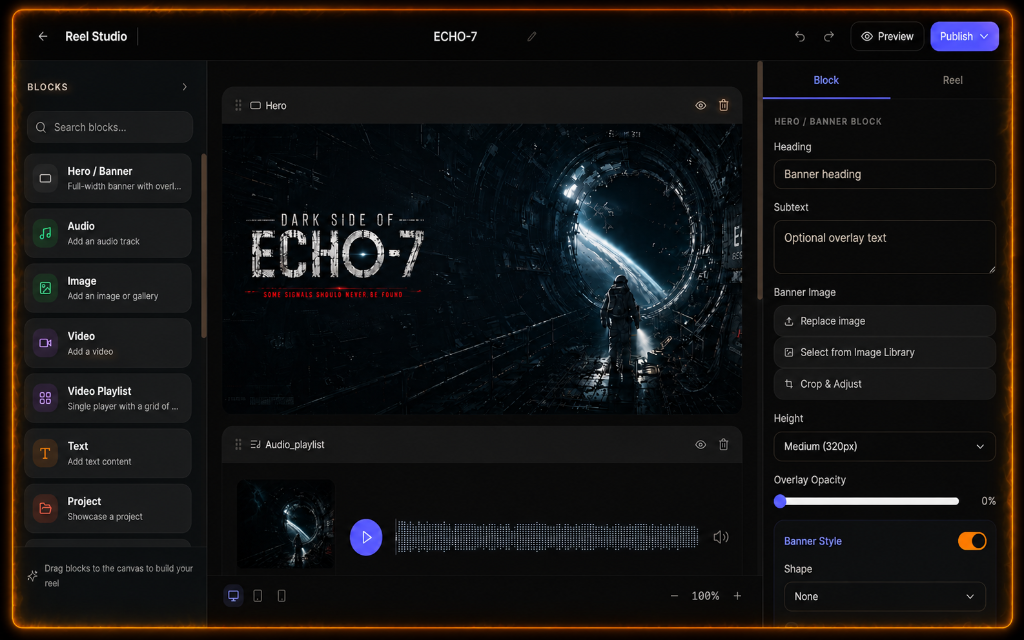
Task: Switch to tablet preview mode
Action: (x=258, y=596)
